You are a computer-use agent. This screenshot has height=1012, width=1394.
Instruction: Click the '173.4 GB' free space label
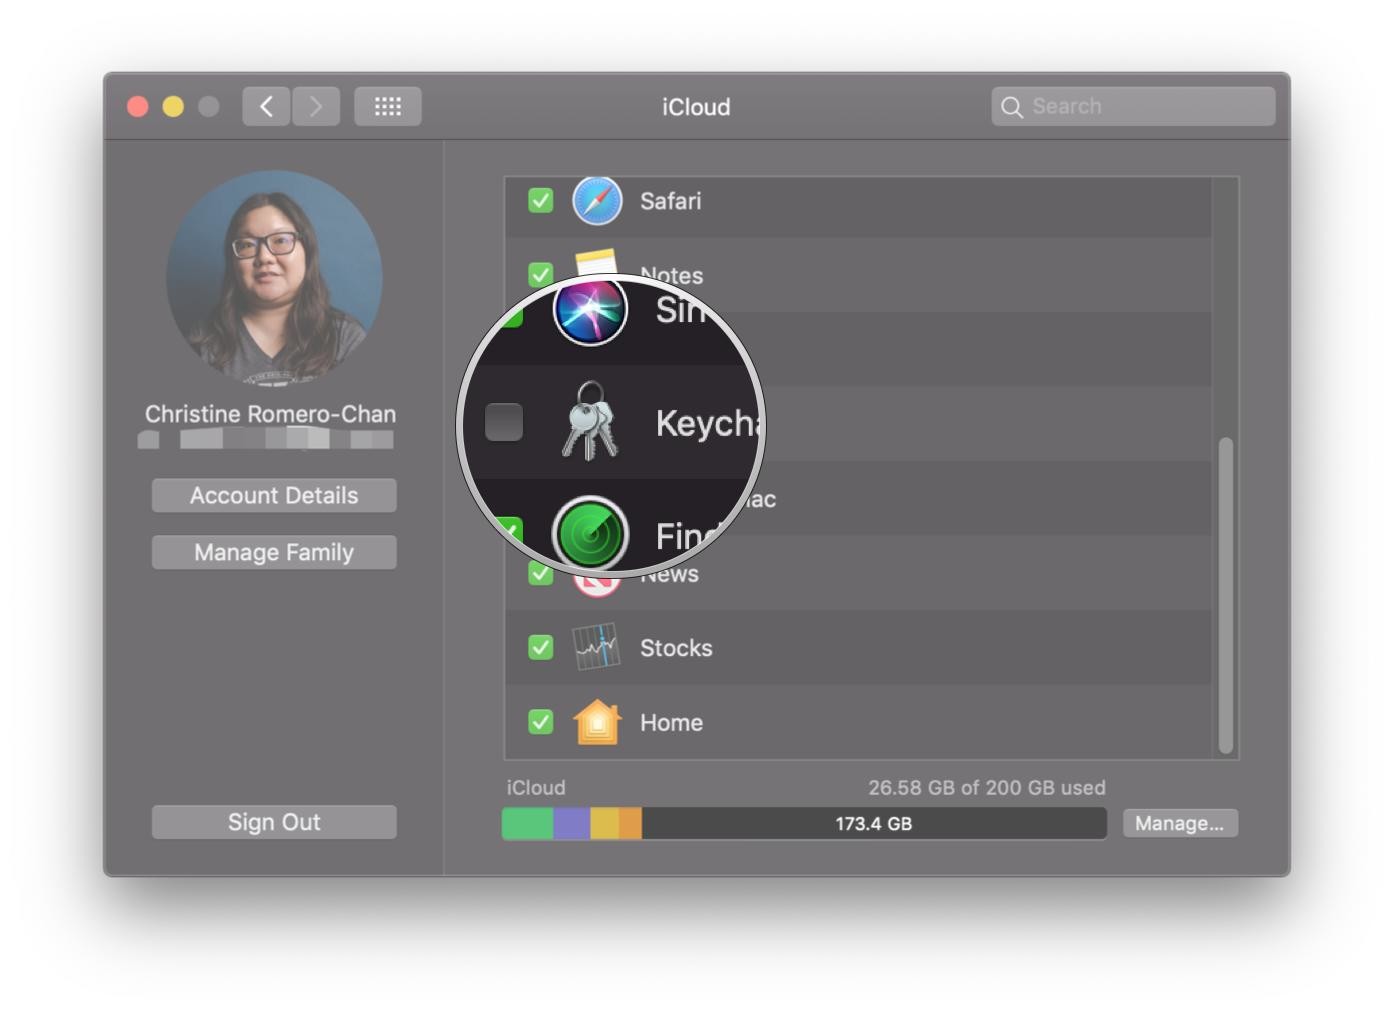point(873,824)
